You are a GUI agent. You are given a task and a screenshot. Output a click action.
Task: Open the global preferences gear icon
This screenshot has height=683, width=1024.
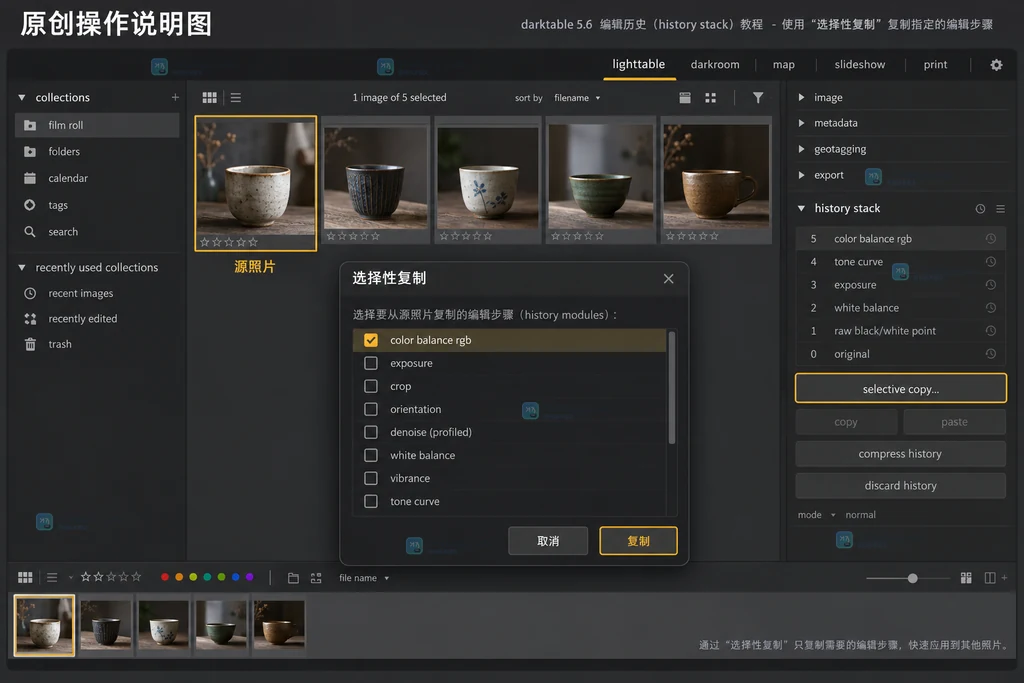996,65
